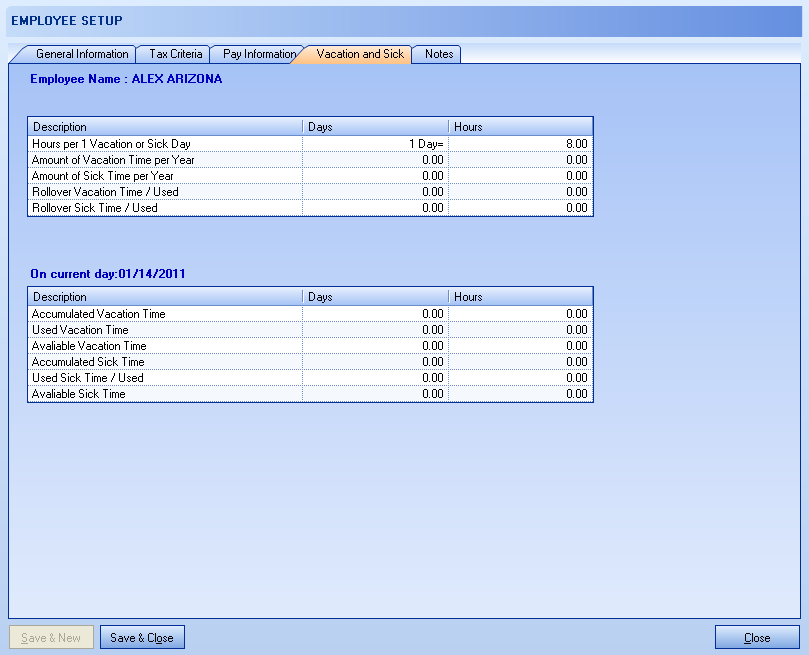Click Avaliable Sick Time hours cell
Screen dimensions: 809x655
pyautogui.click(x=520, y=394)
